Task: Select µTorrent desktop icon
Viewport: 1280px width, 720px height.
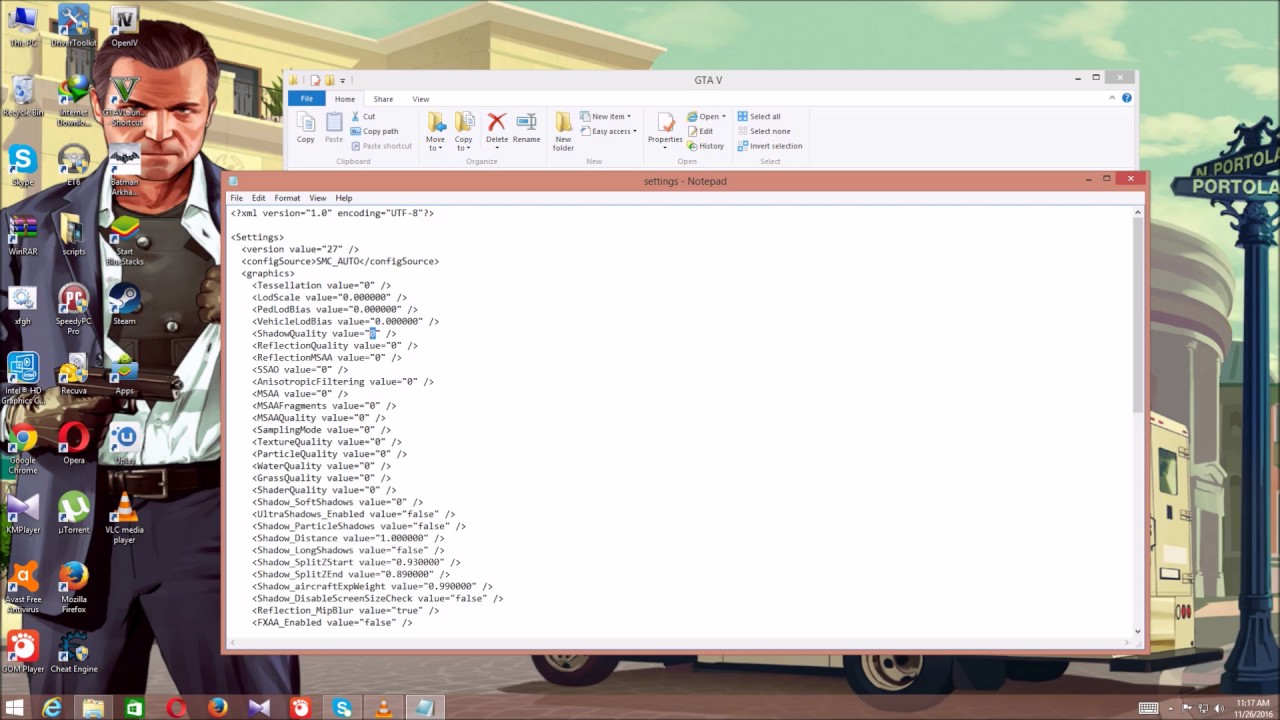Action: (73, 513)
